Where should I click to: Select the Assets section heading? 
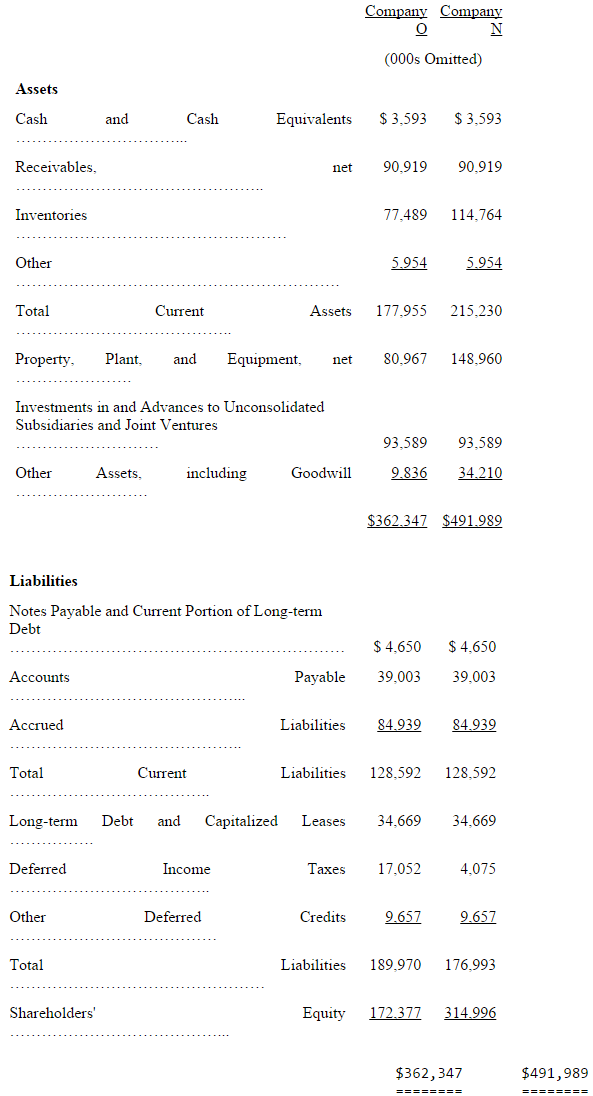[36, 89]
